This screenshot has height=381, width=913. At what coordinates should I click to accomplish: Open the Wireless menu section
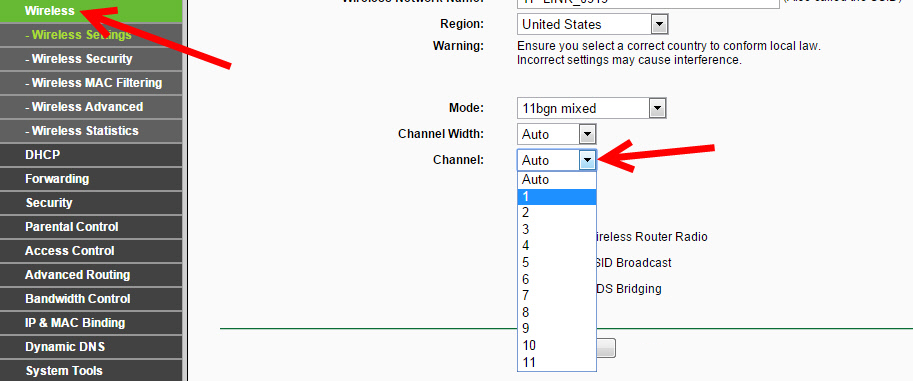[91, 10]
